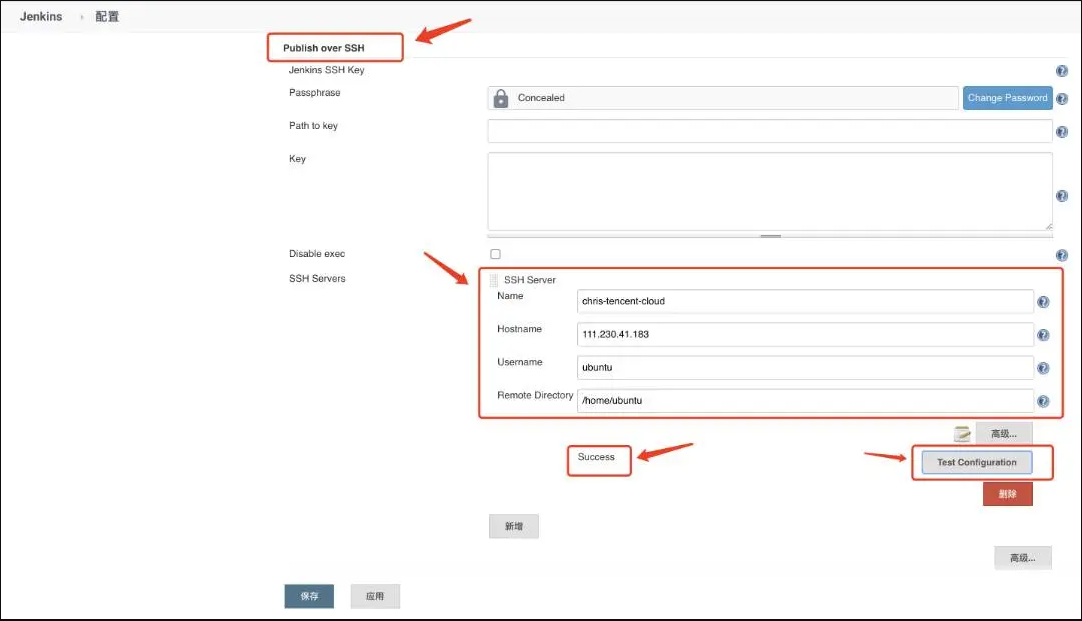The width and height of the screenshot is (1082, 621).
Task: Expand advanced settings next to notepad icon
Action: [x=1003, y=434]
